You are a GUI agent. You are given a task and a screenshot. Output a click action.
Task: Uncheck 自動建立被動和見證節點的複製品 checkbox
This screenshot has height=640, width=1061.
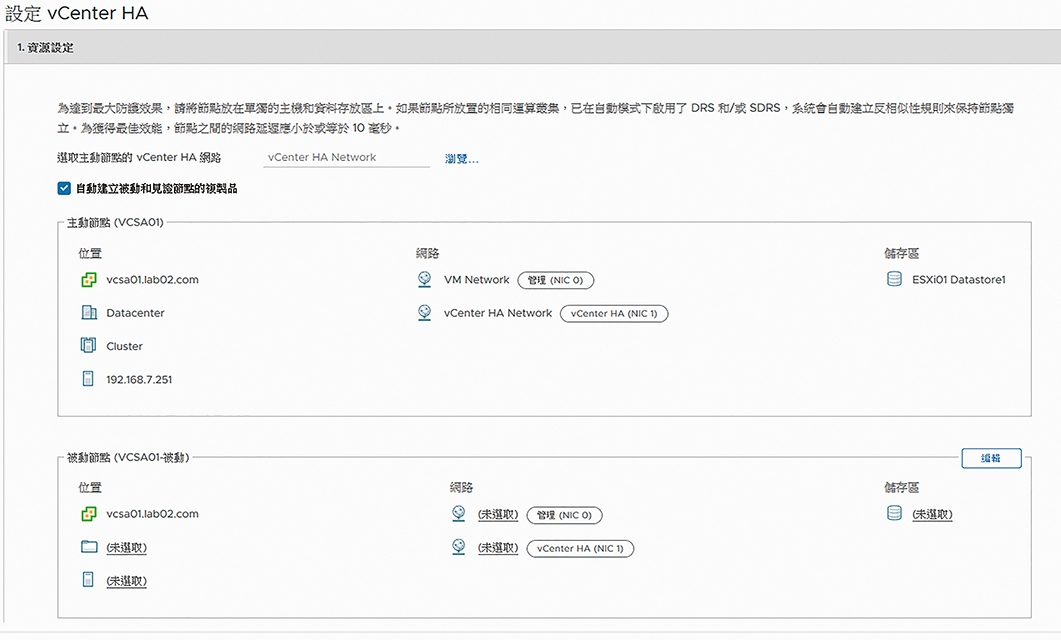pyautogui.click(x=64, y=189)
